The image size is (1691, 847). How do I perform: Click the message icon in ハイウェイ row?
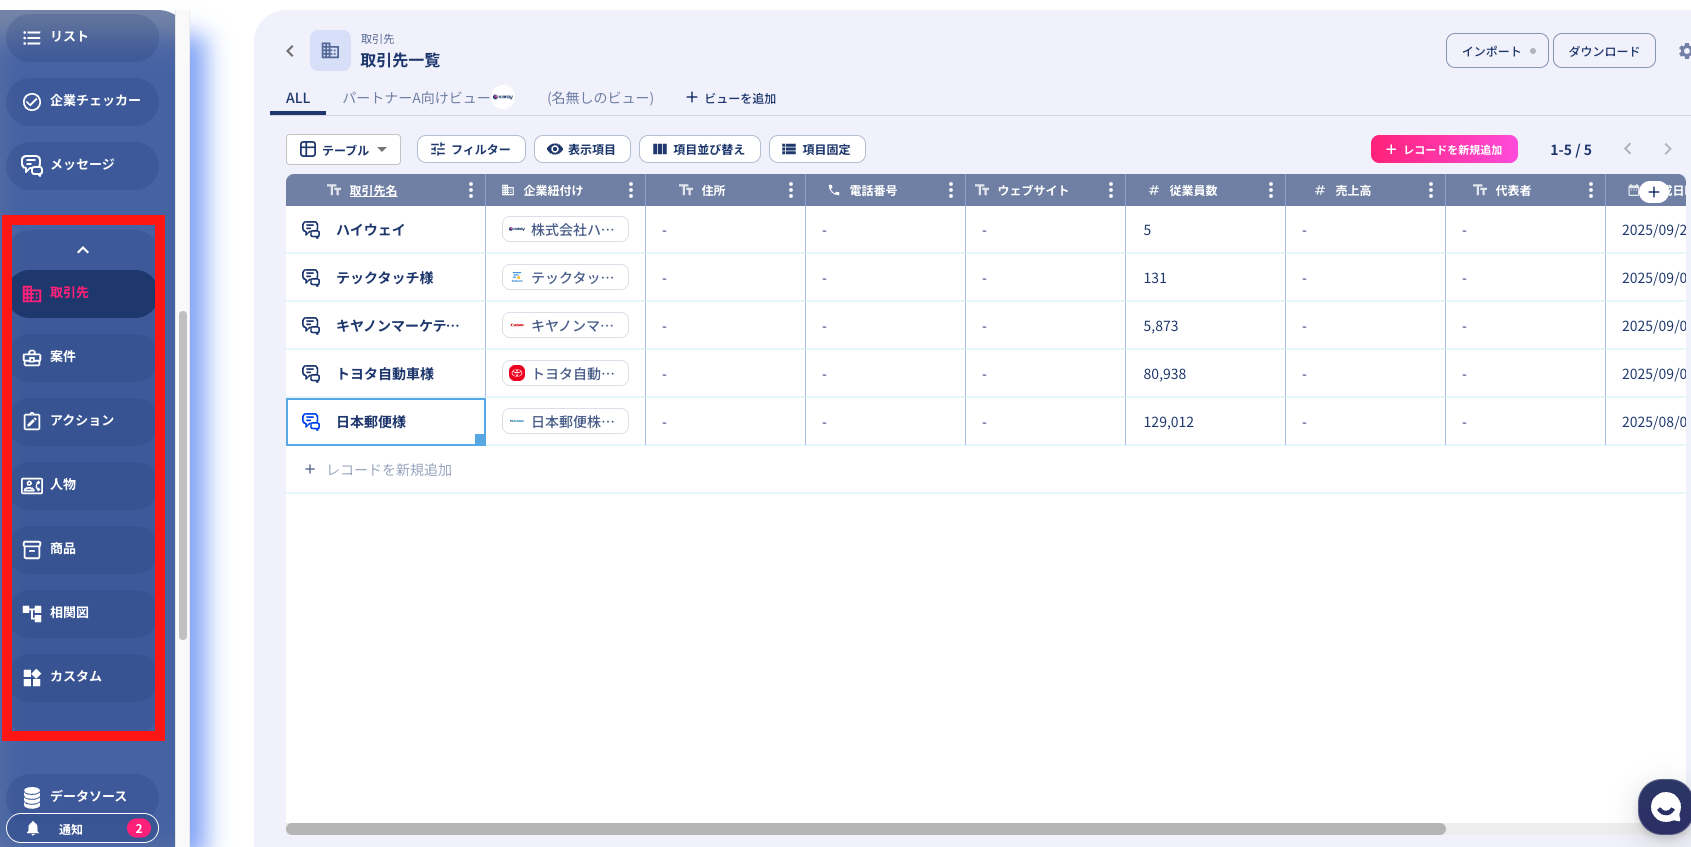311,230
